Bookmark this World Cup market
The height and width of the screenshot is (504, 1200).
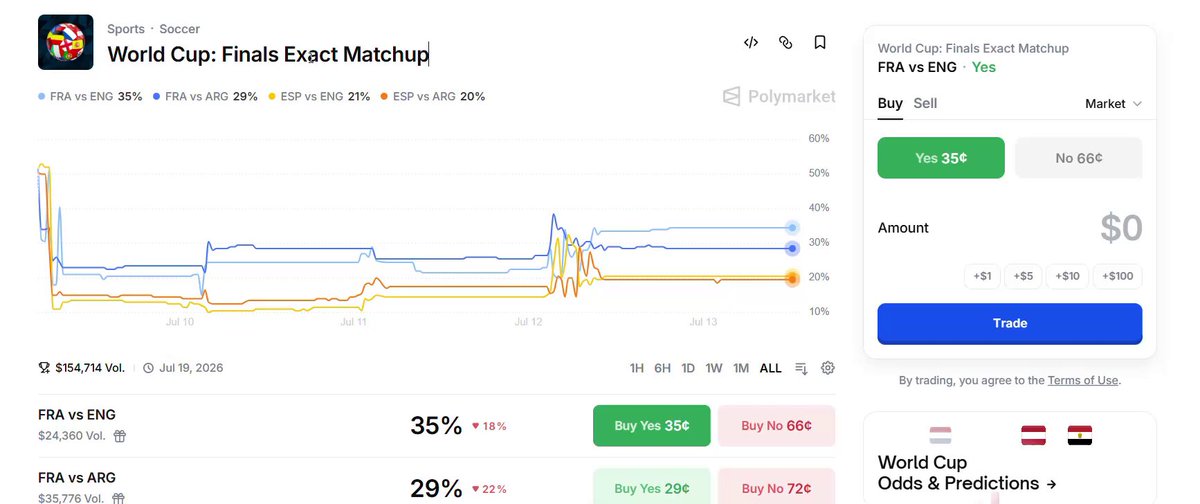click(x=820, y=42)
